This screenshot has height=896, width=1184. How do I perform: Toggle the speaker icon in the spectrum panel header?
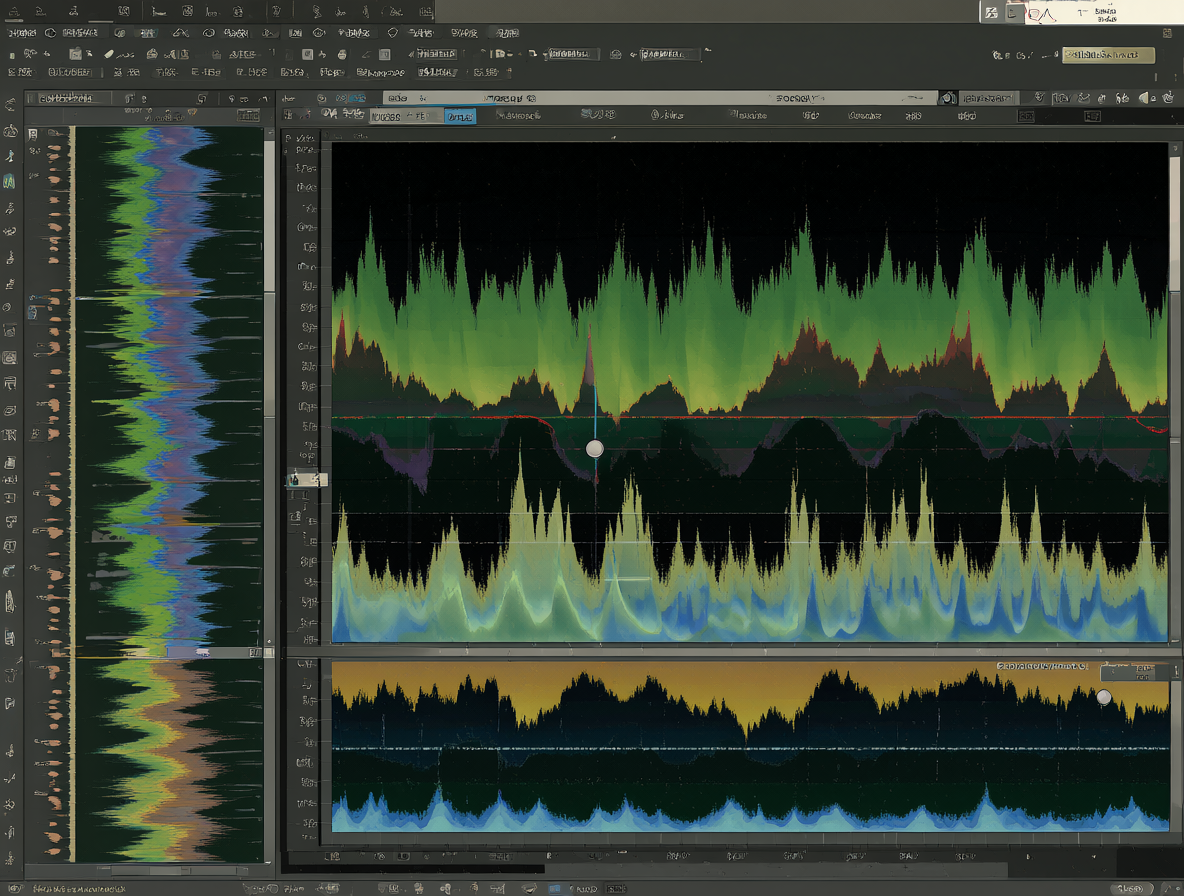click(x=1144, y=98)
